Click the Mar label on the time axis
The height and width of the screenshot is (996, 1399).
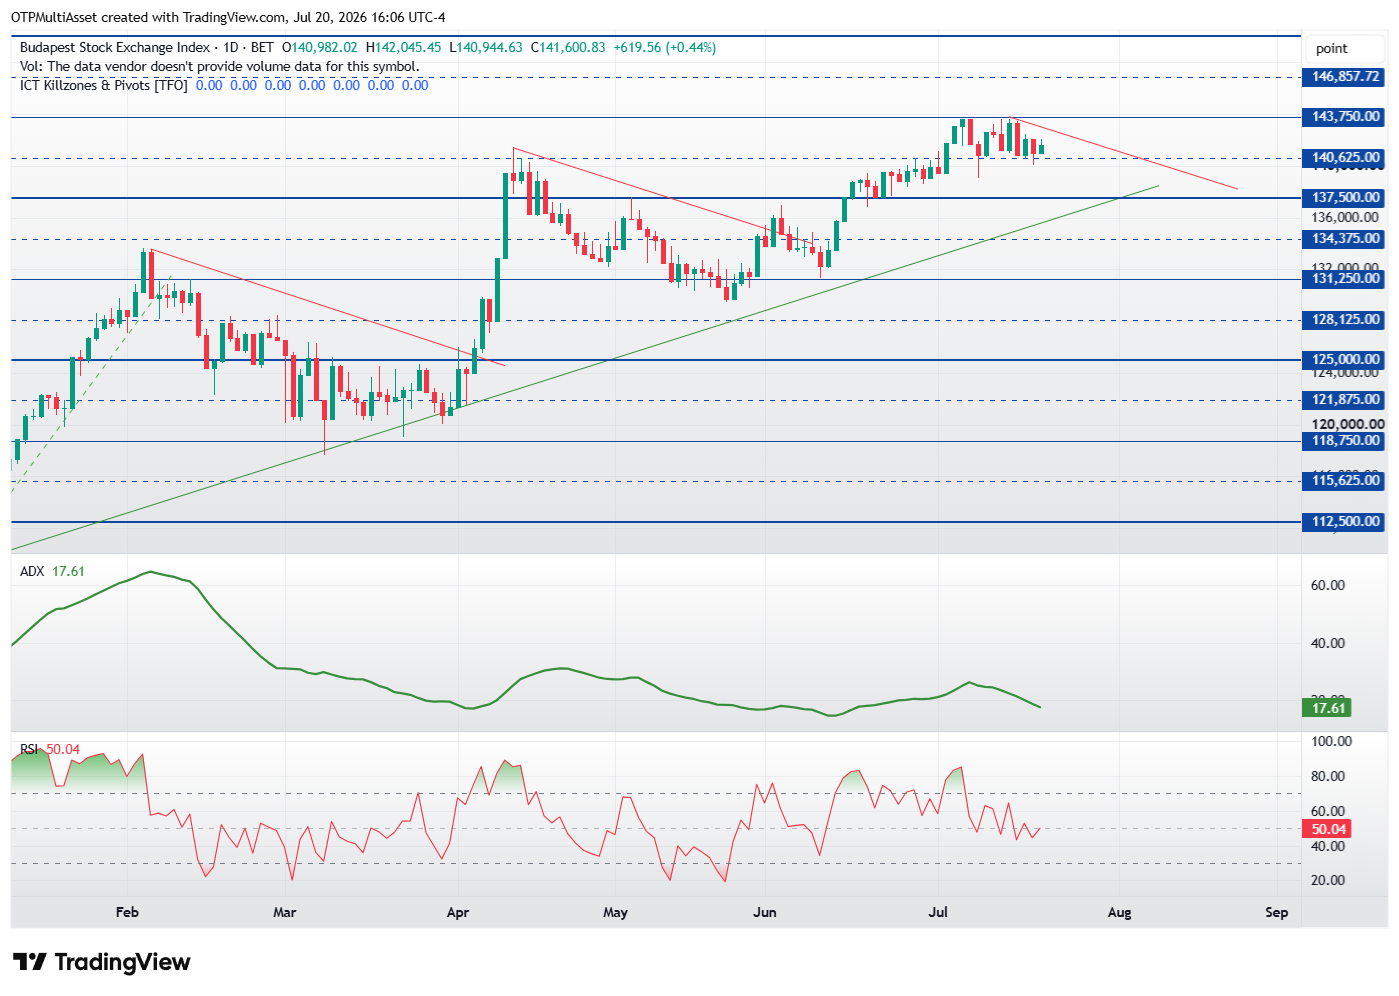(285, 912)
